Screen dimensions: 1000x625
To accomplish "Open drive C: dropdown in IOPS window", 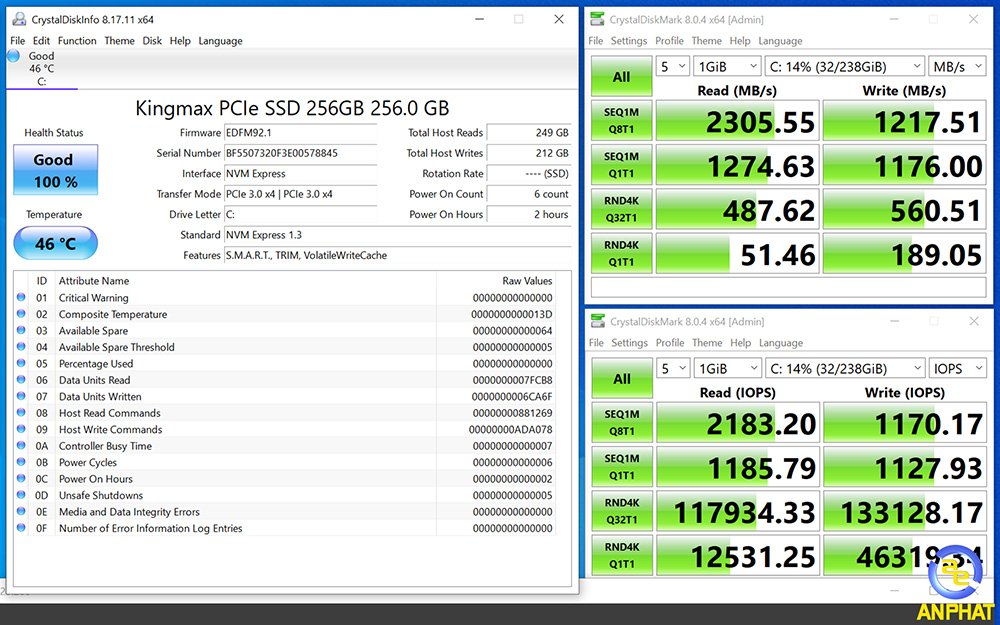I will pos(845,369).
